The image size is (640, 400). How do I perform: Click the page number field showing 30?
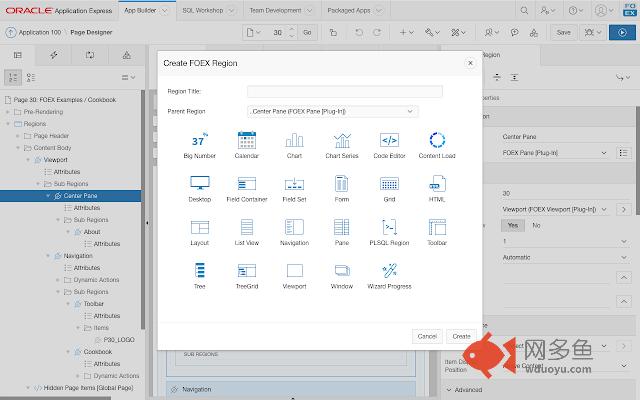[278, 32]
